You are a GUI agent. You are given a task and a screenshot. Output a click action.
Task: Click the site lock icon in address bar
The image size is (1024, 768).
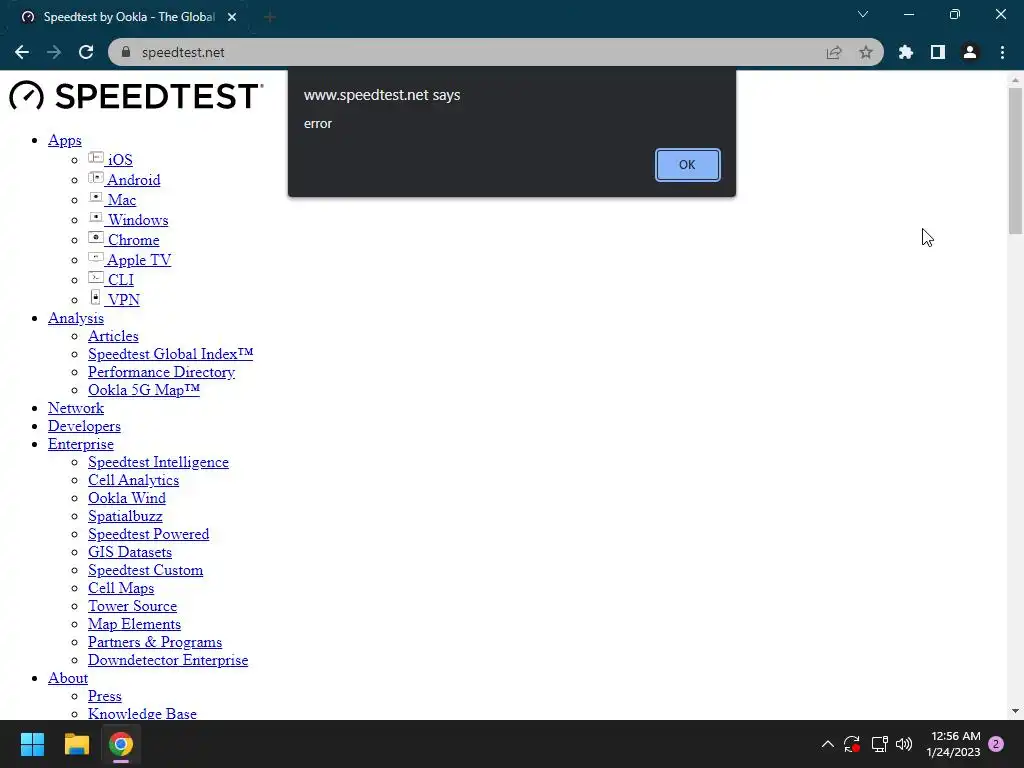(126, 52)
